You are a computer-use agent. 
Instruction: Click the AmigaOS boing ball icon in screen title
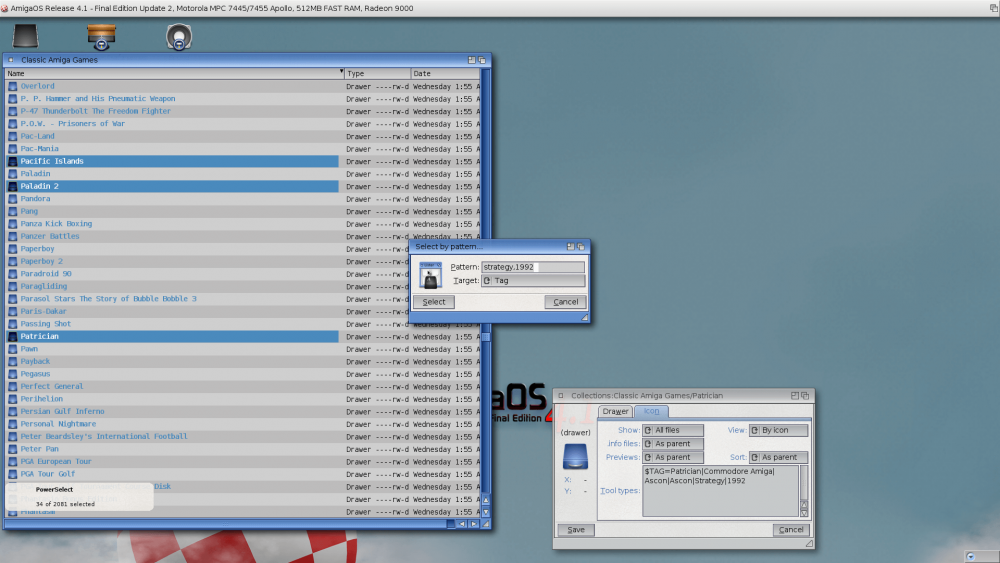[4, 8]
